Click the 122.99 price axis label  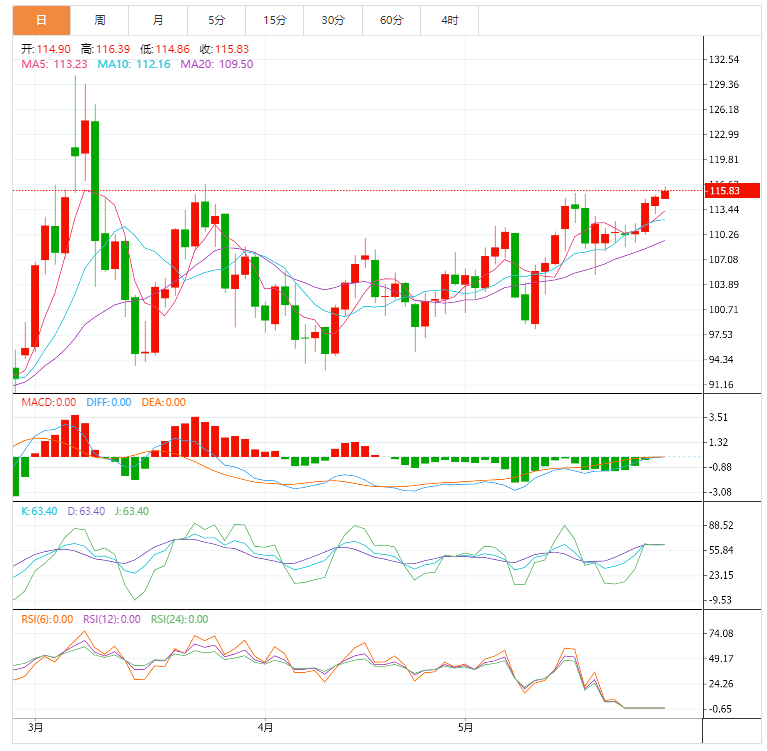(724, 135)
